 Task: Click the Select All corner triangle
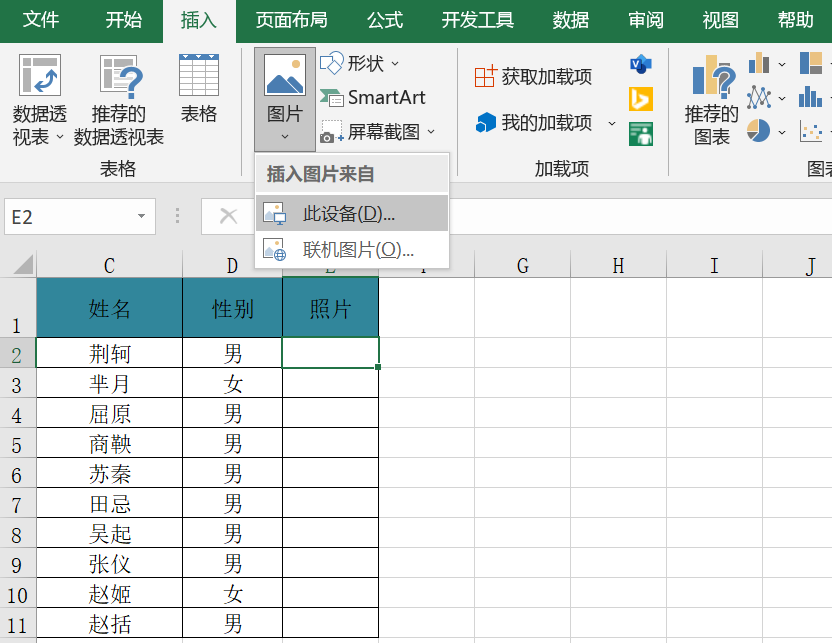pyautogui.click(x=24, y=264)
